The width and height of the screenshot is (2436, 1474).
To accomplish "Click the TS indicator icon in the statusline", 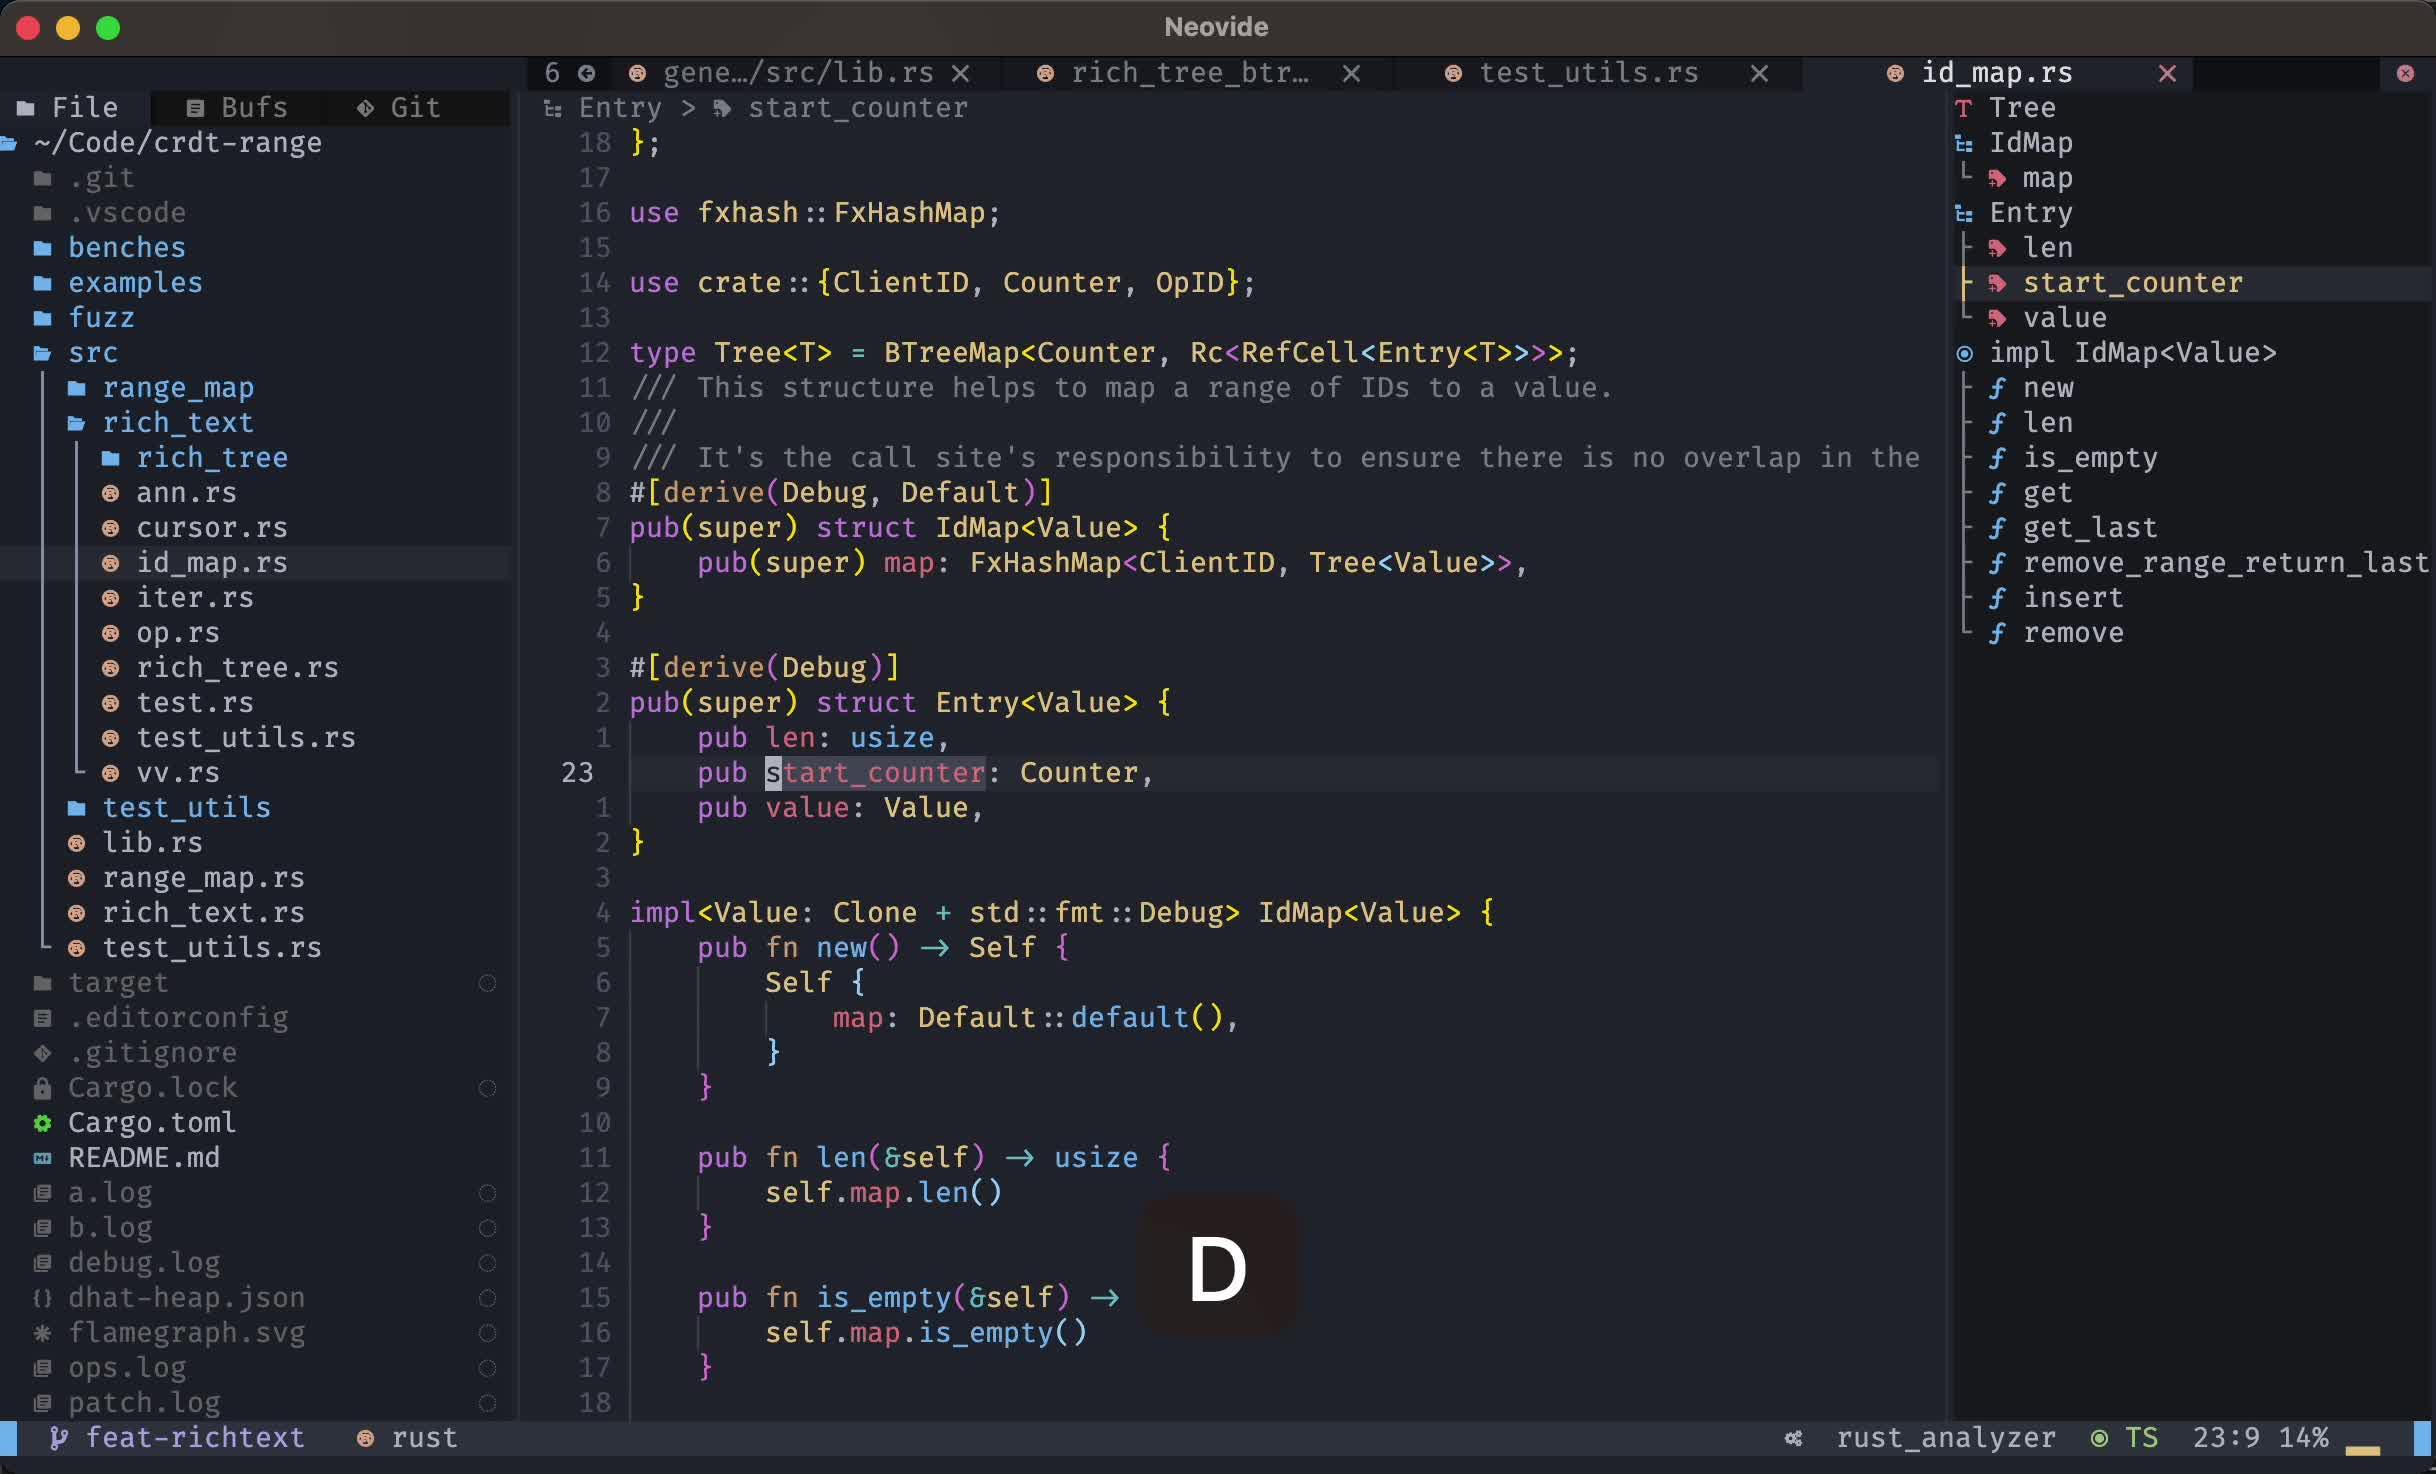I will (2098, 1439).
